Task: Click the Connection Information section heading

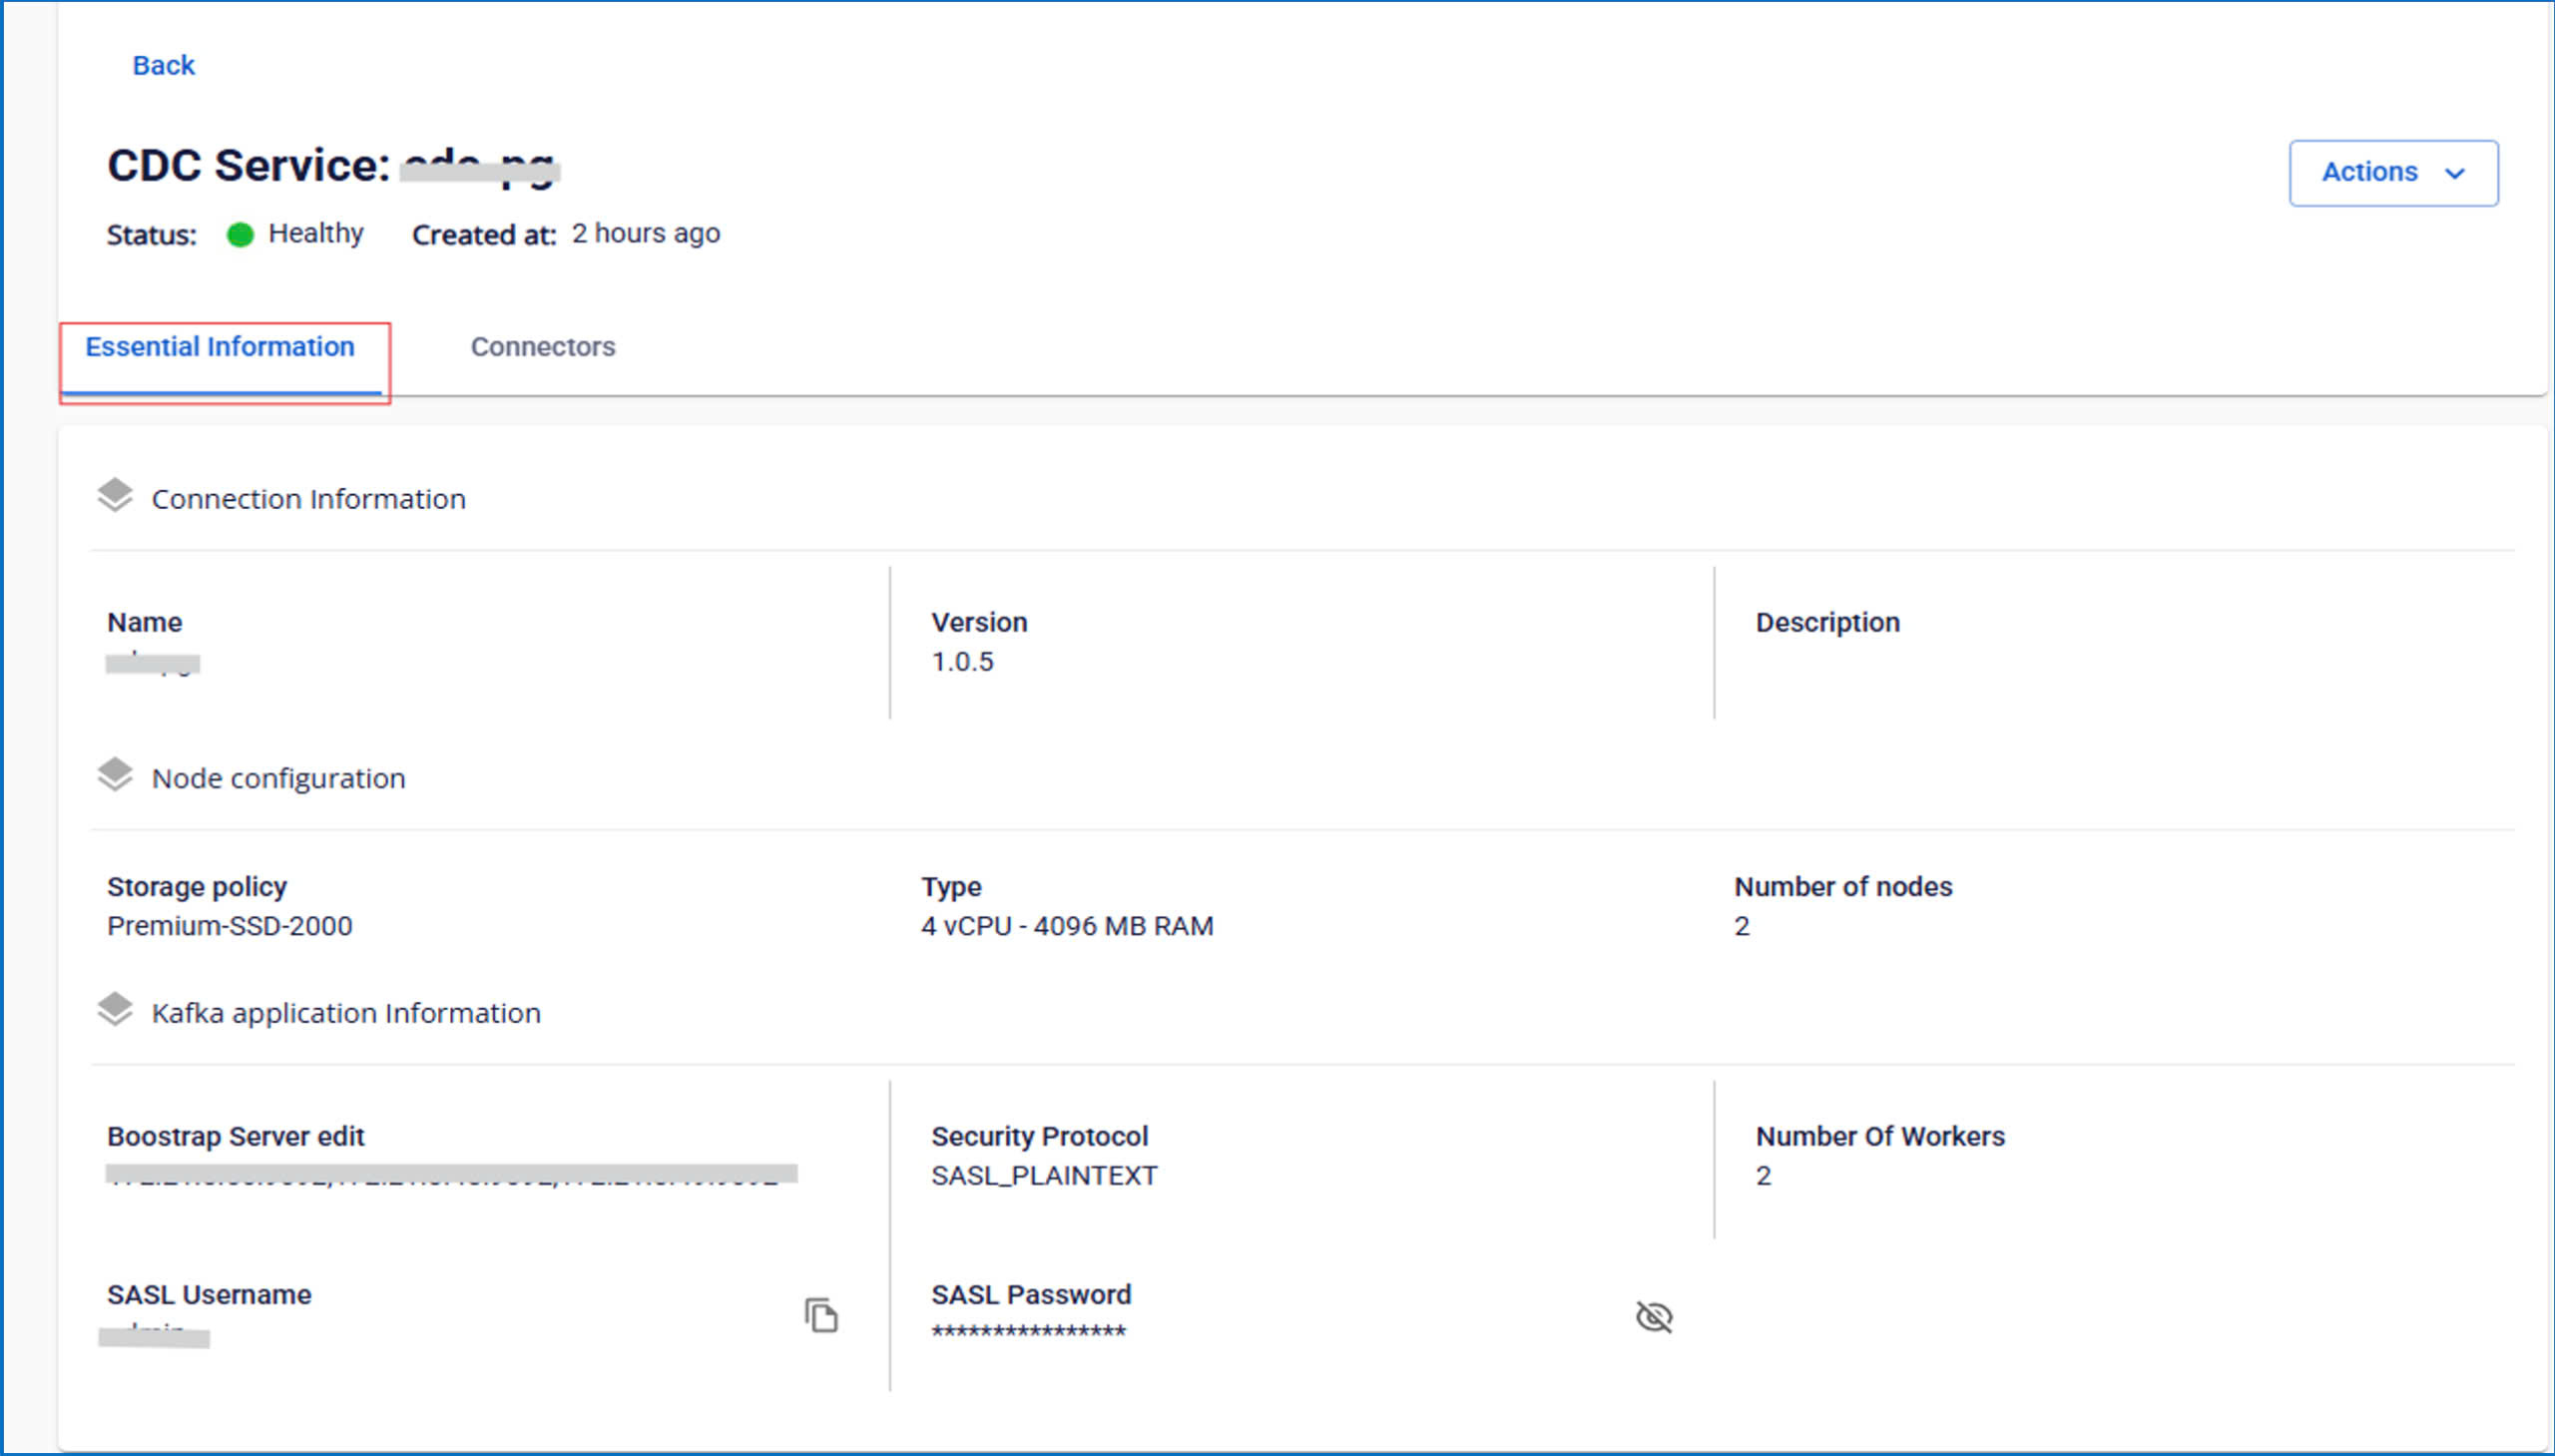Action: pyautogui.click(x=308, y=499)
